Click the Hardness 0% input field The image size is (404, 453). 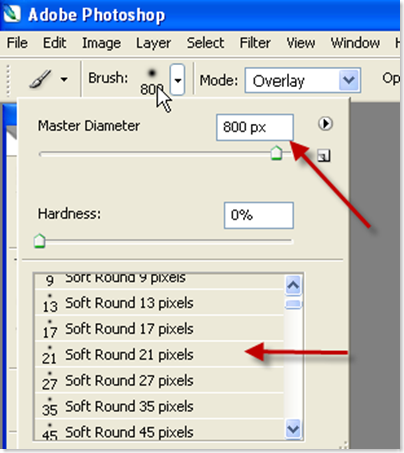tap(259, 215)
